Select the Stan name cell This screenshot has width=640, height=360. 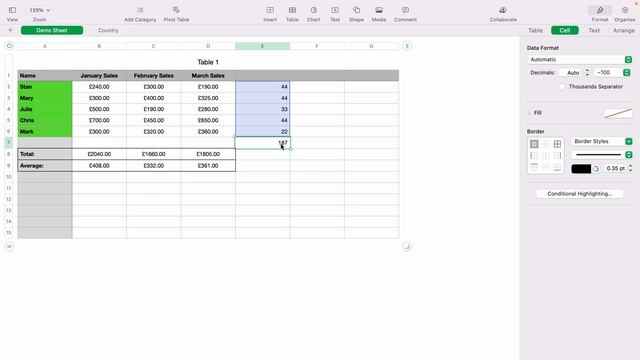click(45, 87)
